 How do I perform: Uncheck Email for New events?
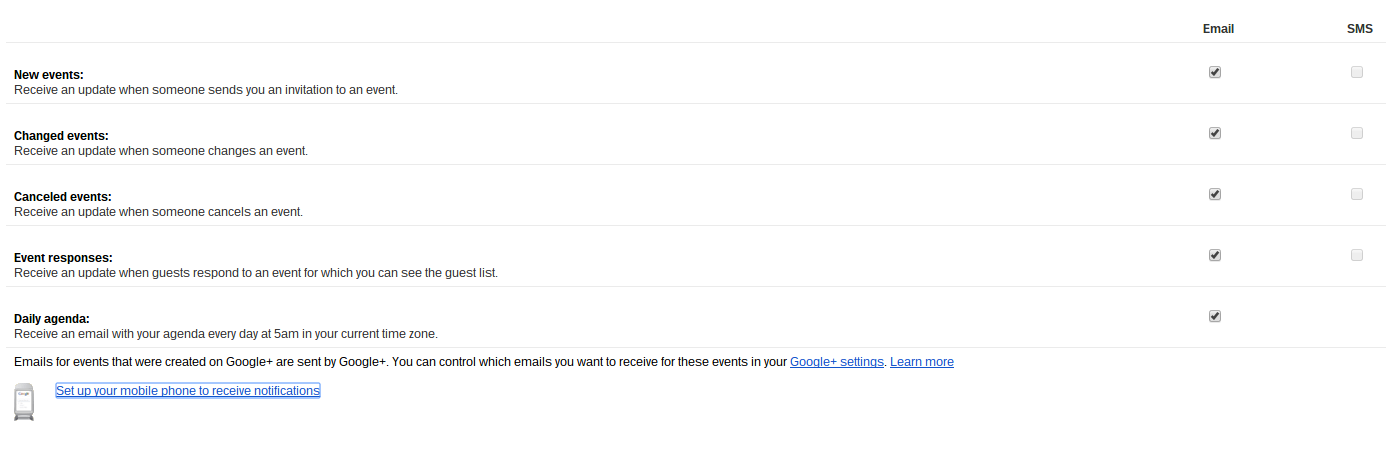[x=1215, y=72]
